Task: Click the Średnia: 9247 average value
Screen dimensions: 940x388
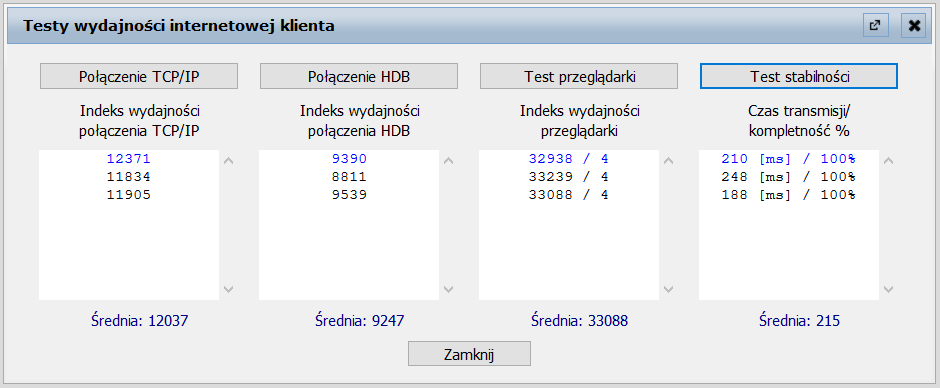Action: coord(360,321)
